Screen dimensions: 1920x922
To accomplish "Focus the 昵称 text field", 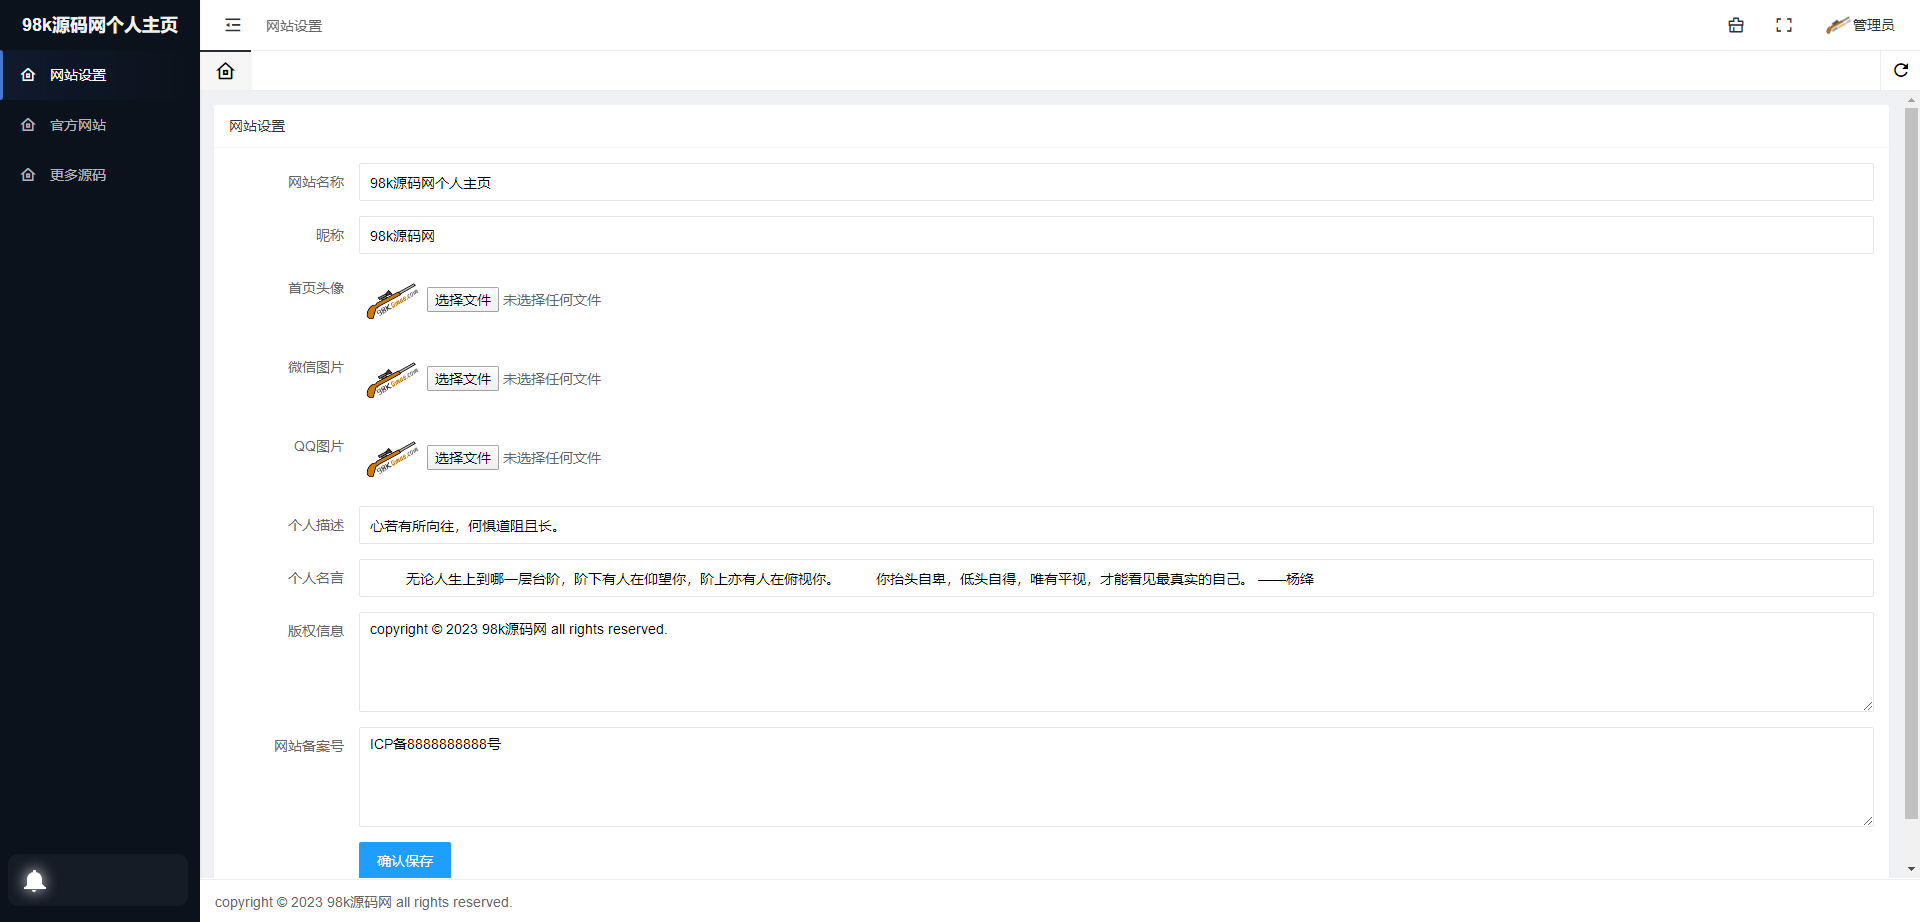I will coord(1115,236).
